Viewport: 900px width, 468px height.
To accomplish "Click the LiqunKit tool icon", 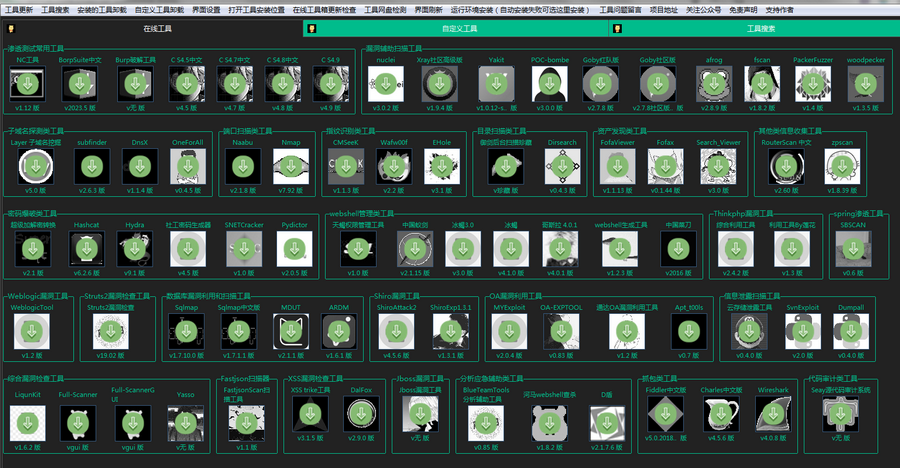I will (x=28, y=424).
